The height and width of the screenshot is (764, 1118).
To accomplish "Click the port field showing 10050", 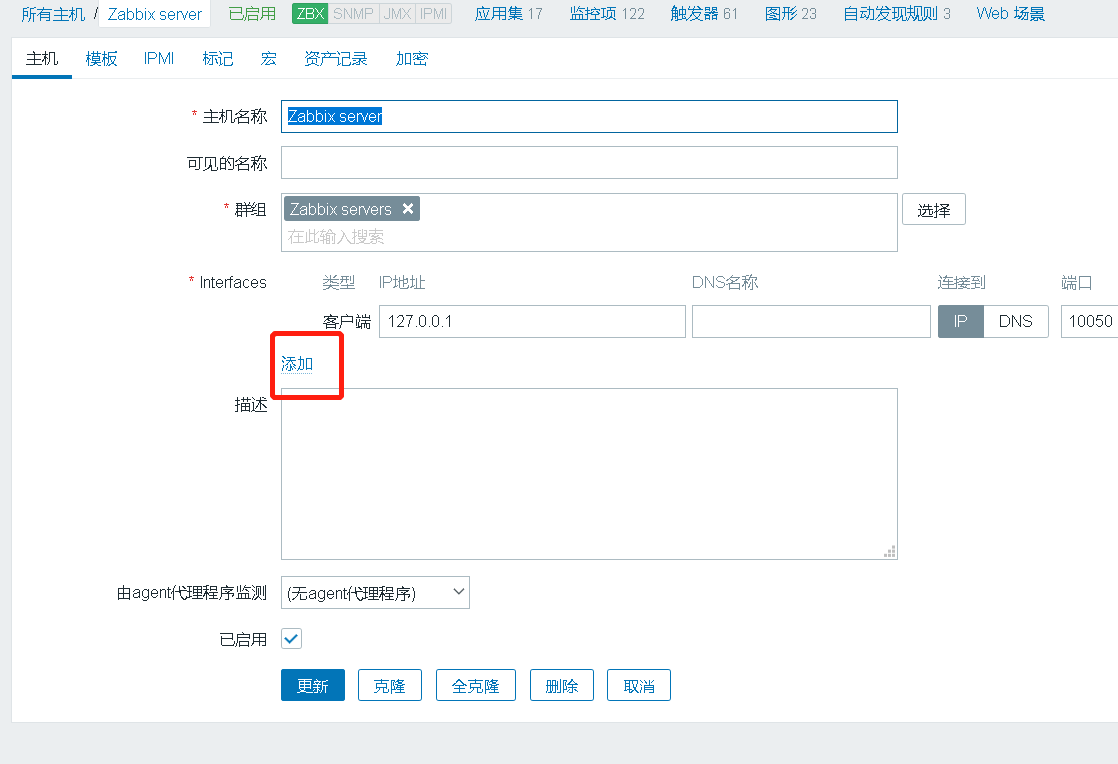I will (1089, 321).
